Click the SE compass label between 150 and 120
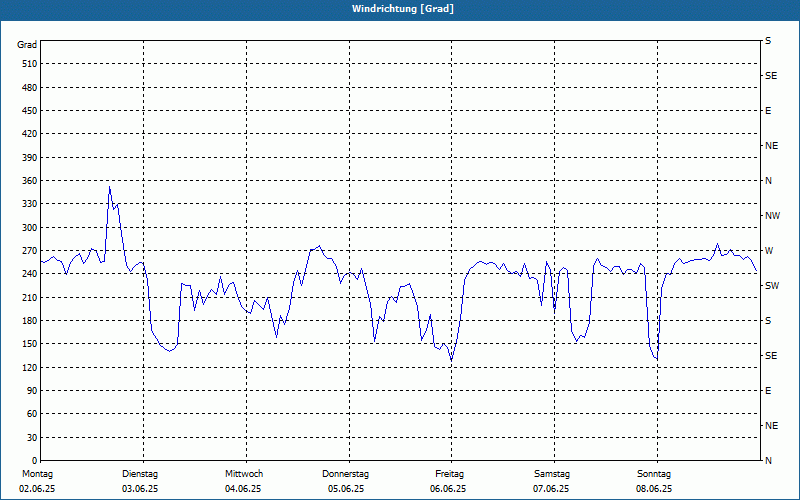The image size is (800, 500). [771, 356]
